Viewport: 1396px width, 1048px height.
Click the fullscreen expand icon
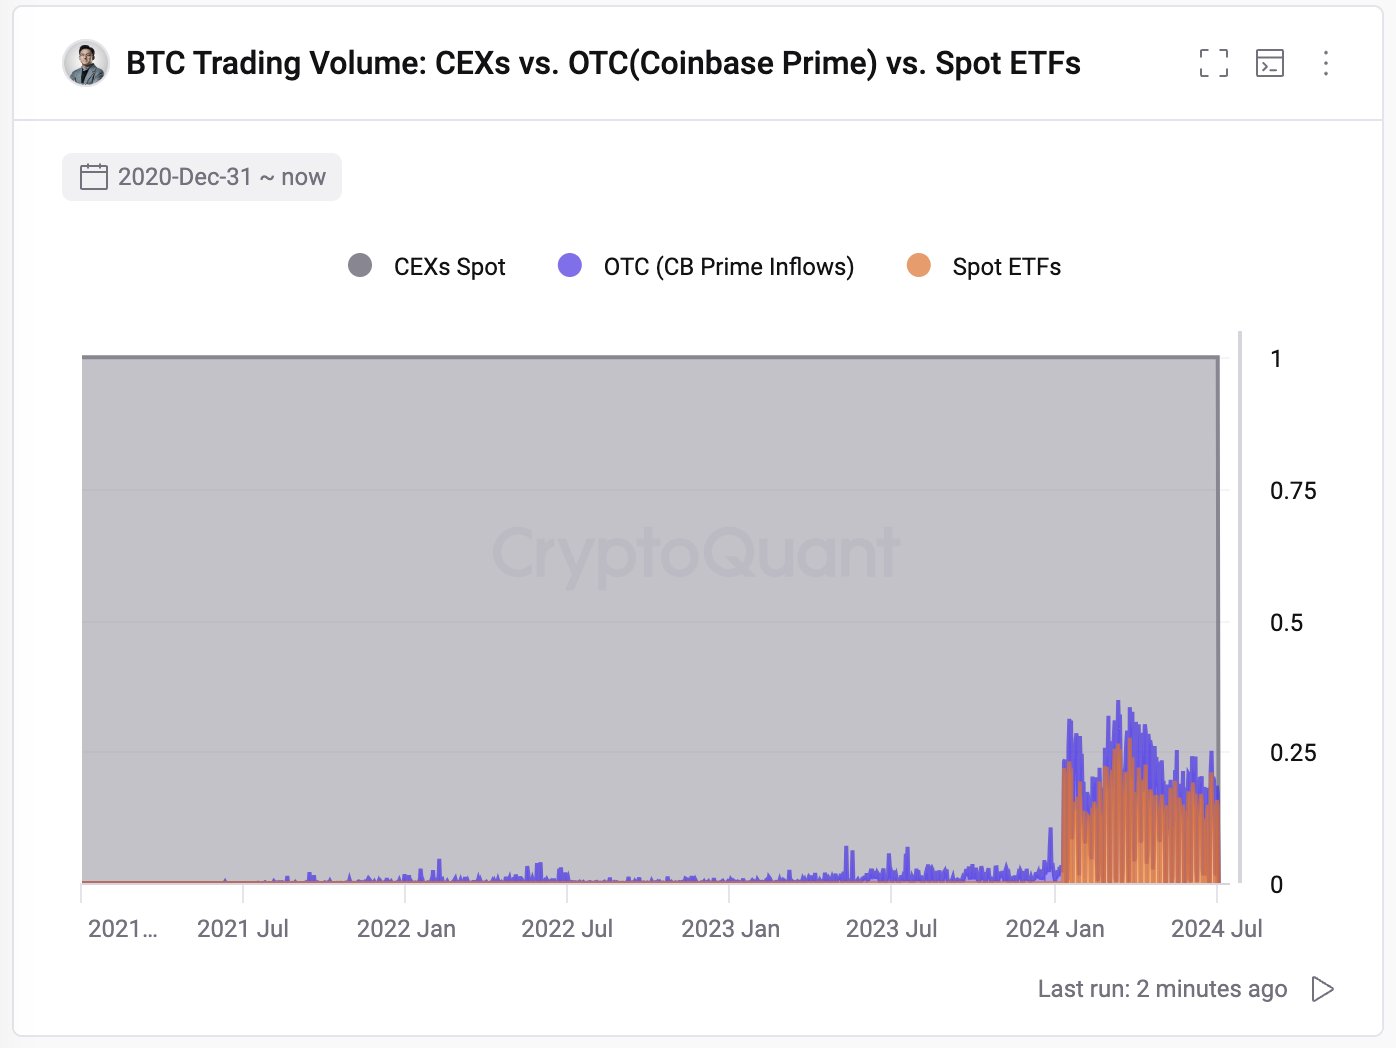click(1213, 63)
